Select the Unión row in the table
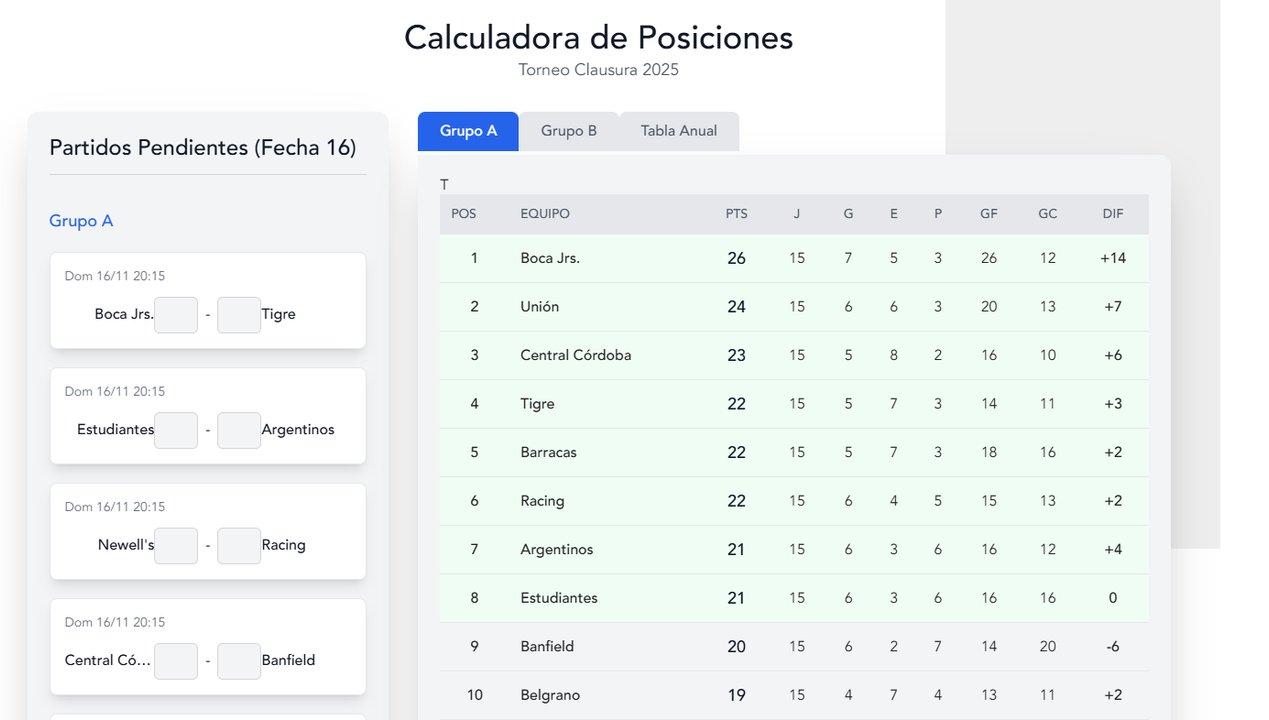 (x=790, y=306)
